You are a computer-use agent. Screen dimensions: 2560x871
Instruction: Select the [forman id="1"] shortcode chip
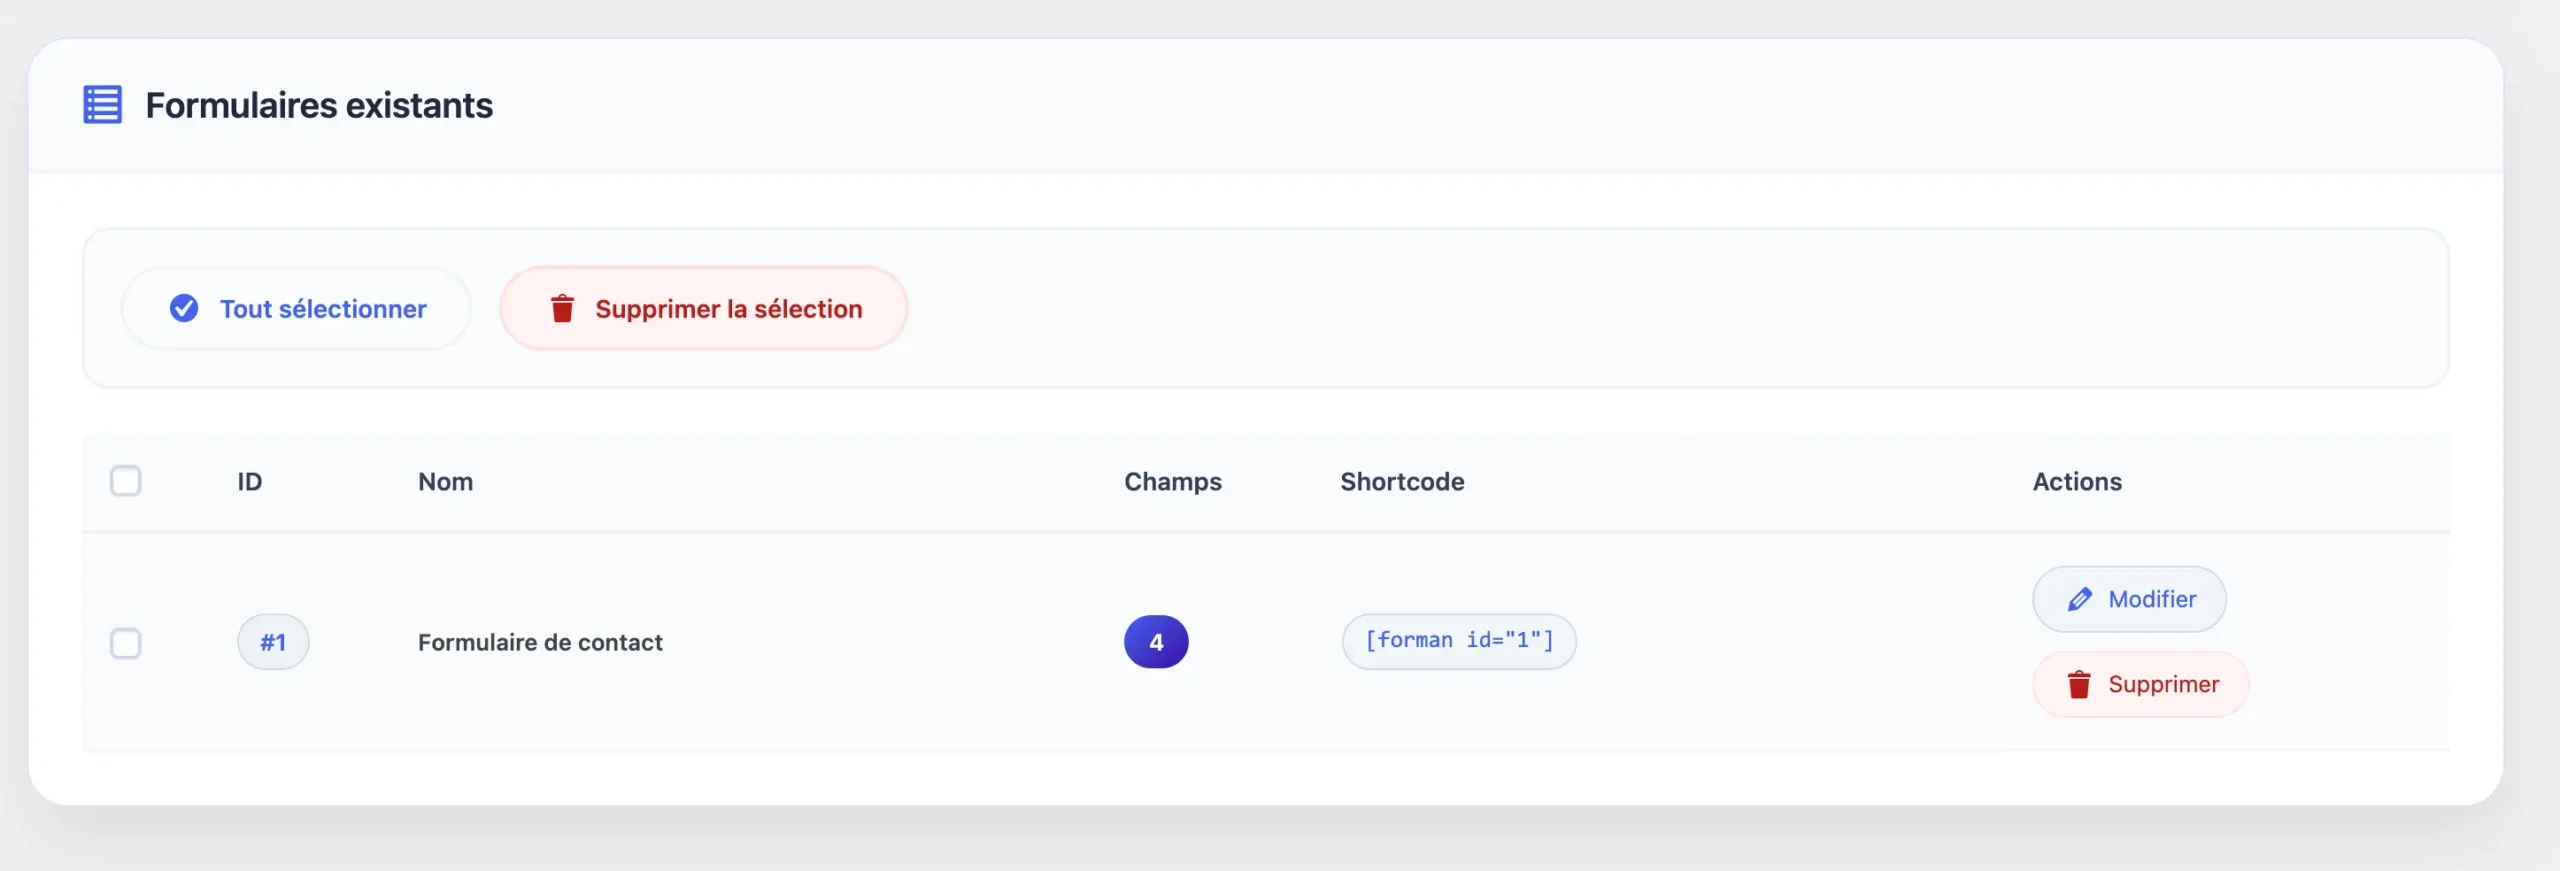click(x=1459, y=641)
